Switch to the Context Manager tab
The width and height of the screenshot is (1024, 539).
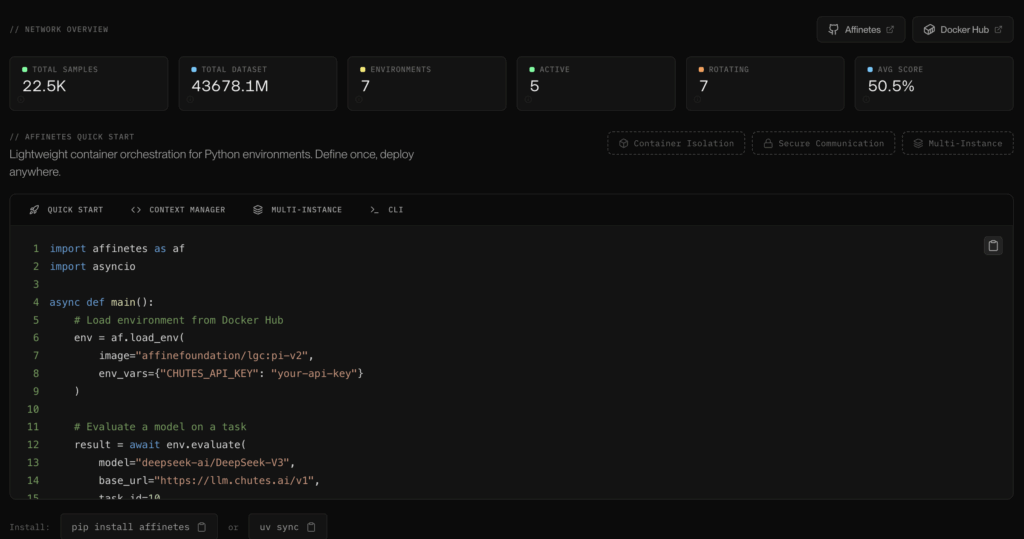(178, 210)
